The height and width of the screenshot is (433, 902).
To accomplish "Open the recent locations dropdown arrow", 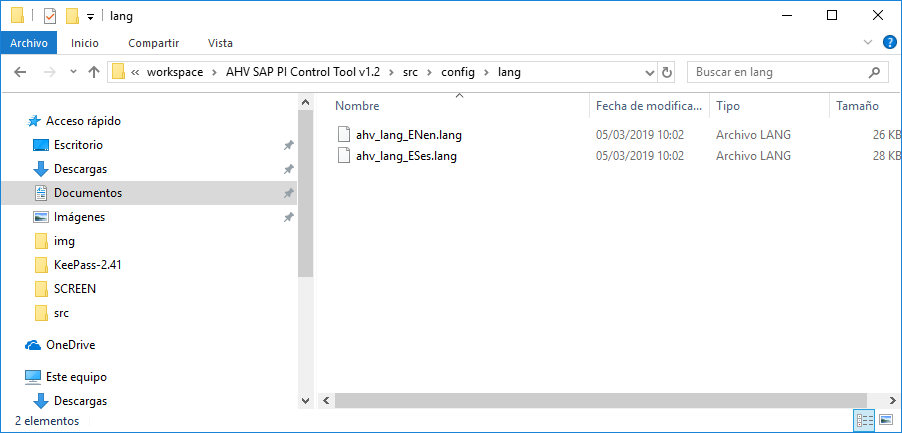I will click(x=73, y=72).
